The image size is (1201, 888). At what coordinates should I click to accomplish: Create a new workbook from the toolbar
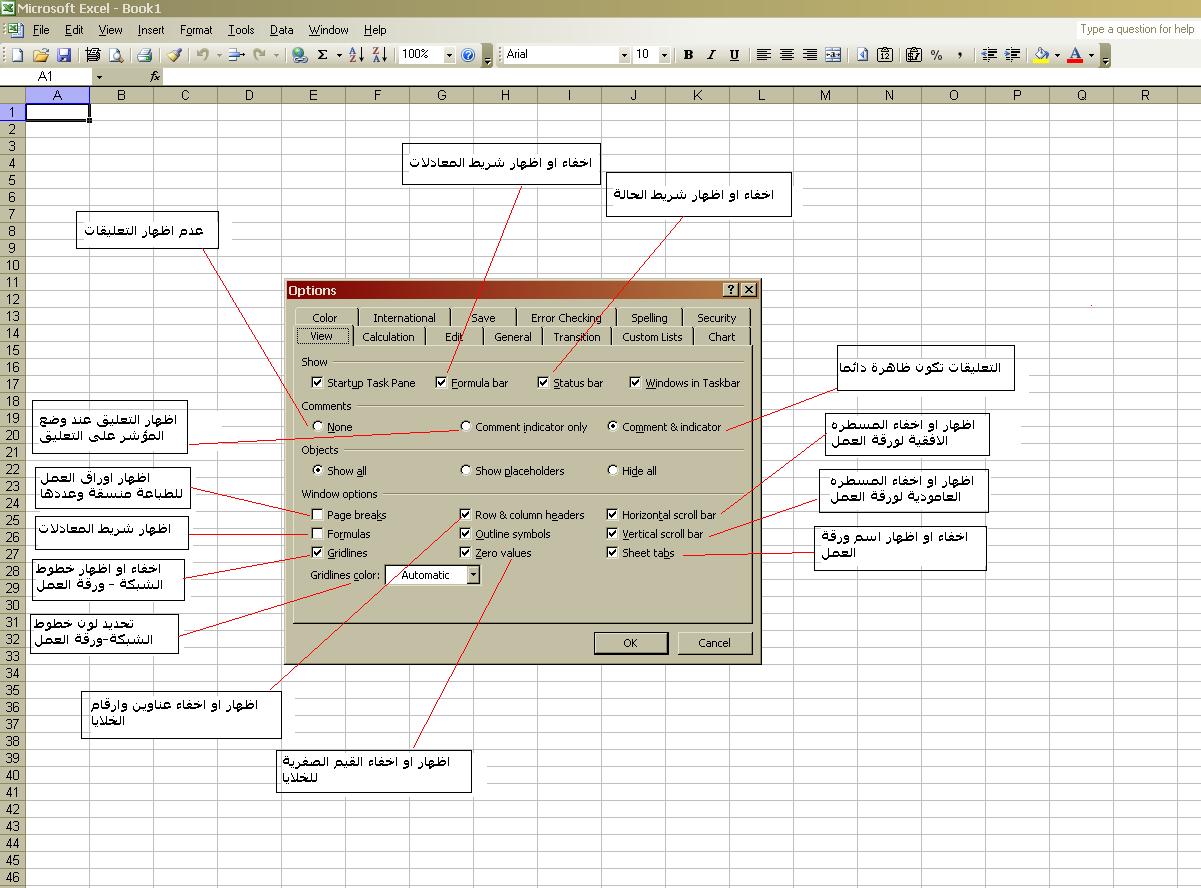click(x=17, y=55)
